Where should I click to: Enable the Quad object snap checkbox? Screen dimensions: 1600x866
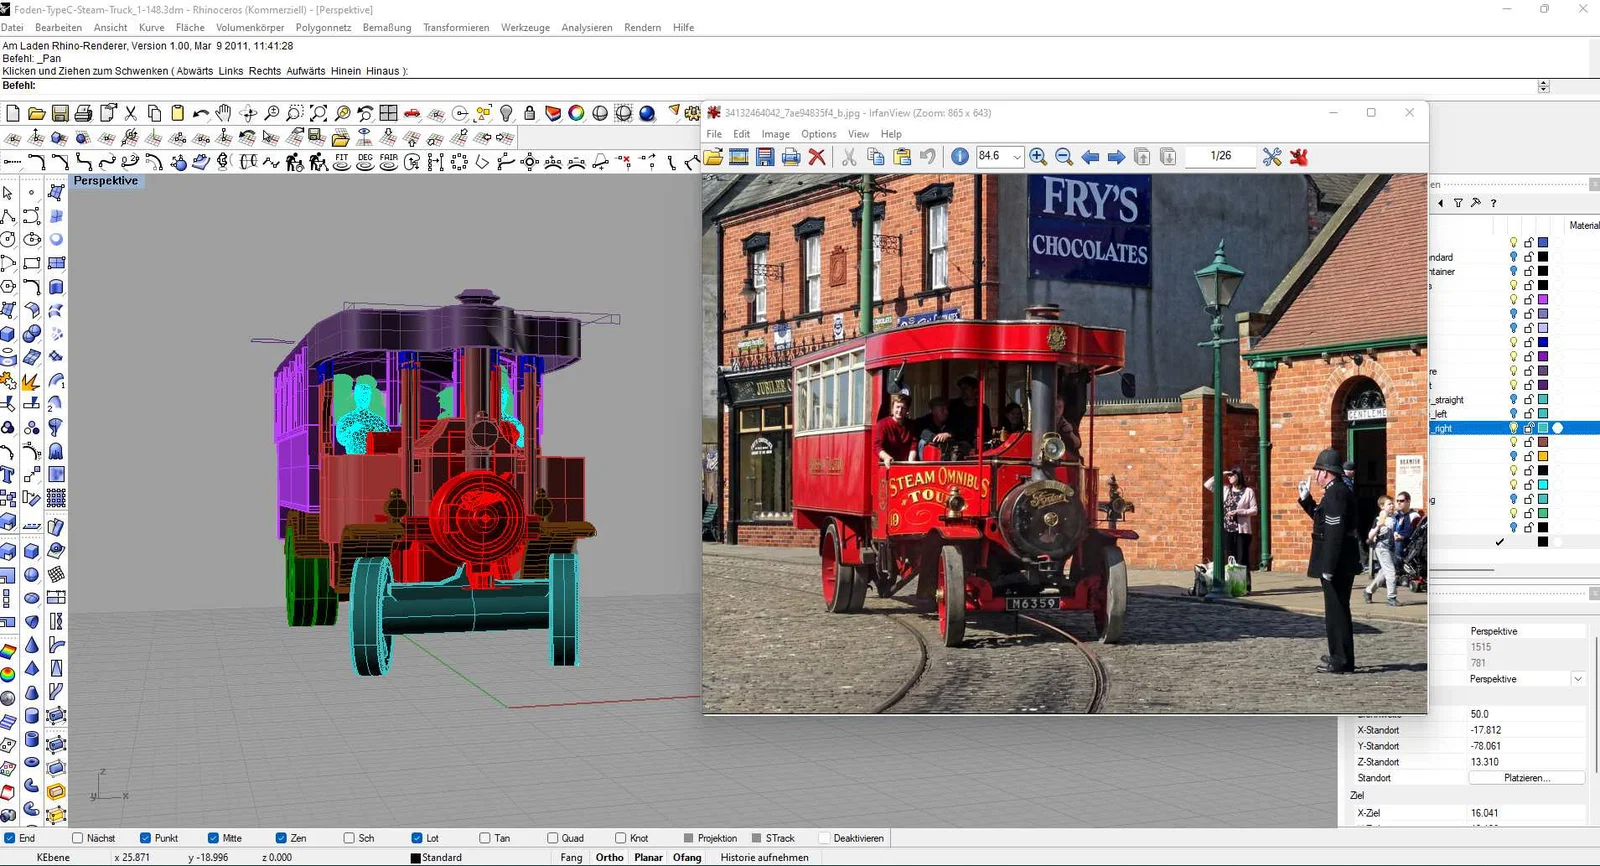pos(553,838)
